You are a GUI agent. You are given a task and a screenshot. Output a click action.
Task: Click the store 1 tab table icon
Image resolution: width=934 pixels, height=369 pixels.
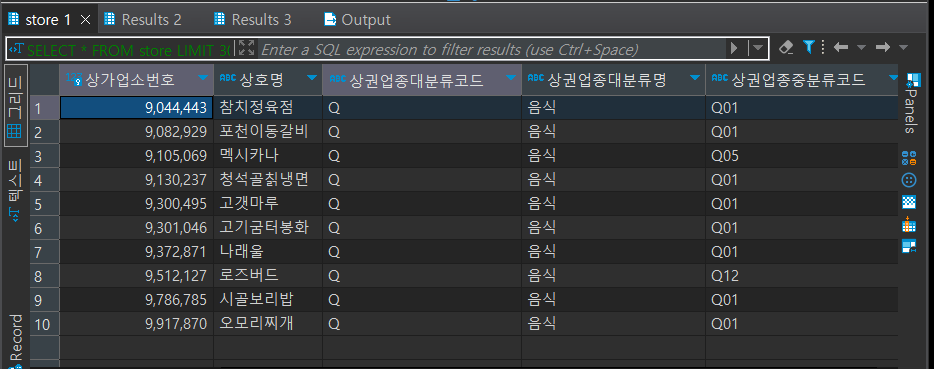pos(13,19)
